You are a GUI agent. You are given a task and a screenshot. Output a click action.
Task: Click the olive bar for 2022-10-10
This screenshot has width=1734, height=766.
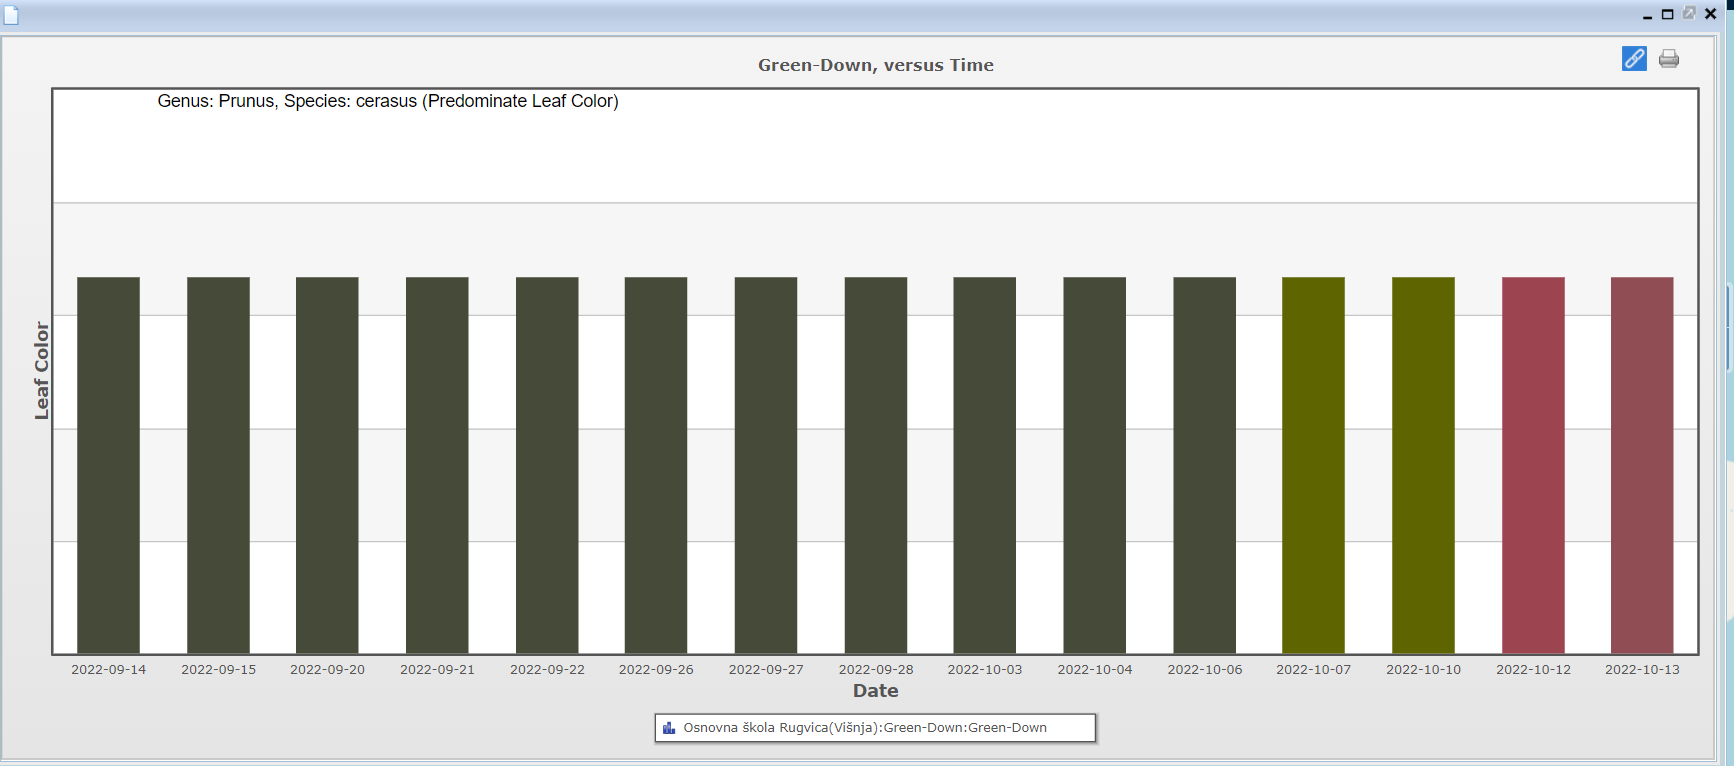pos(1423,465)
